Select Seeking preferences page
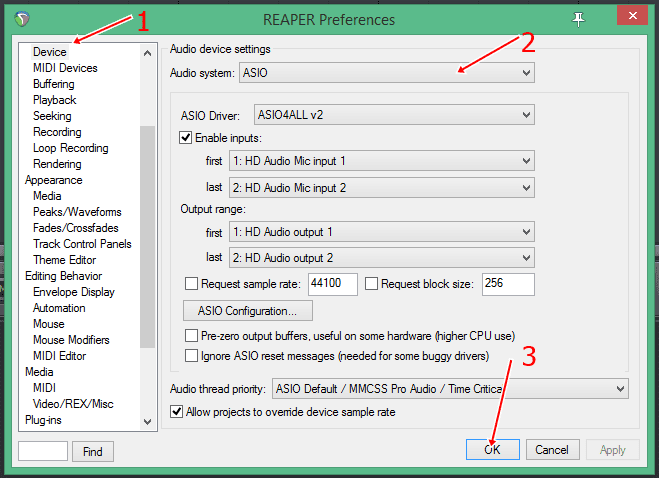 click(x=52, y=116)
